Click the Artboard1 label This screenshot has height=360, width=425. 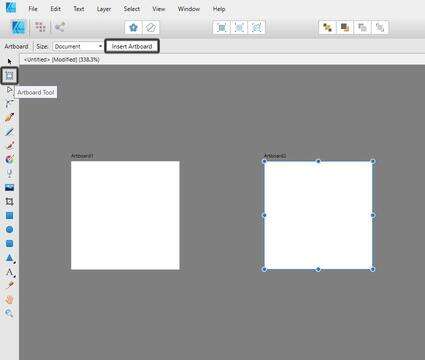tap(82, 156)
